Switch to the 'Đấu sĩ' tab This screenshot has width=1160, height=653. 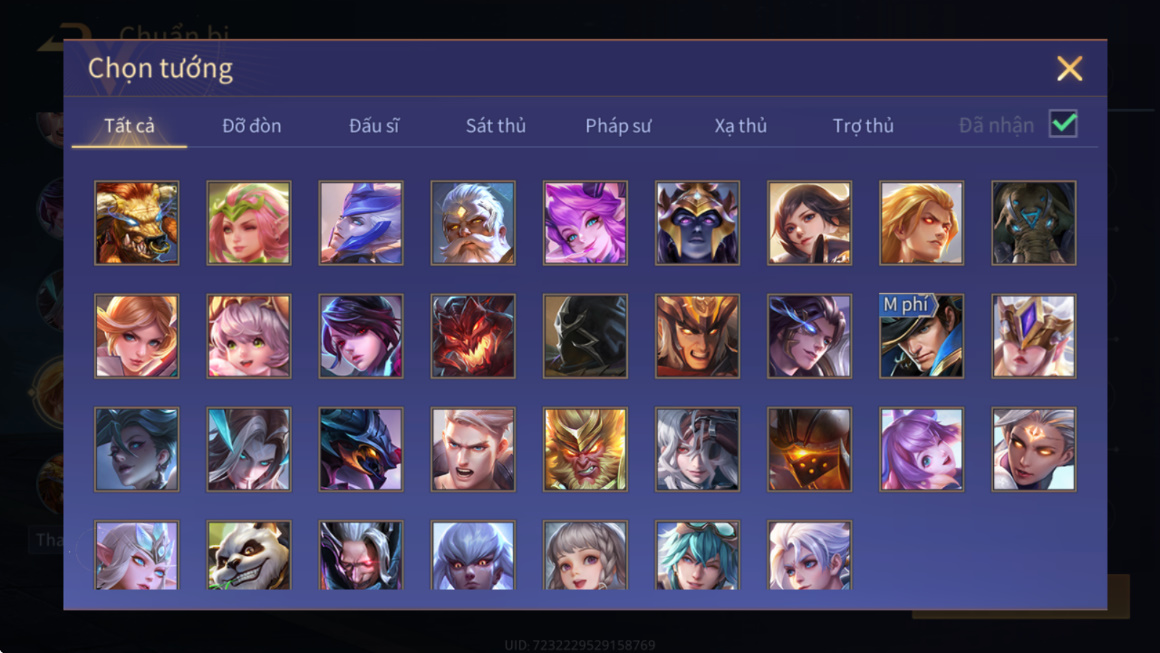click(374, 126)
